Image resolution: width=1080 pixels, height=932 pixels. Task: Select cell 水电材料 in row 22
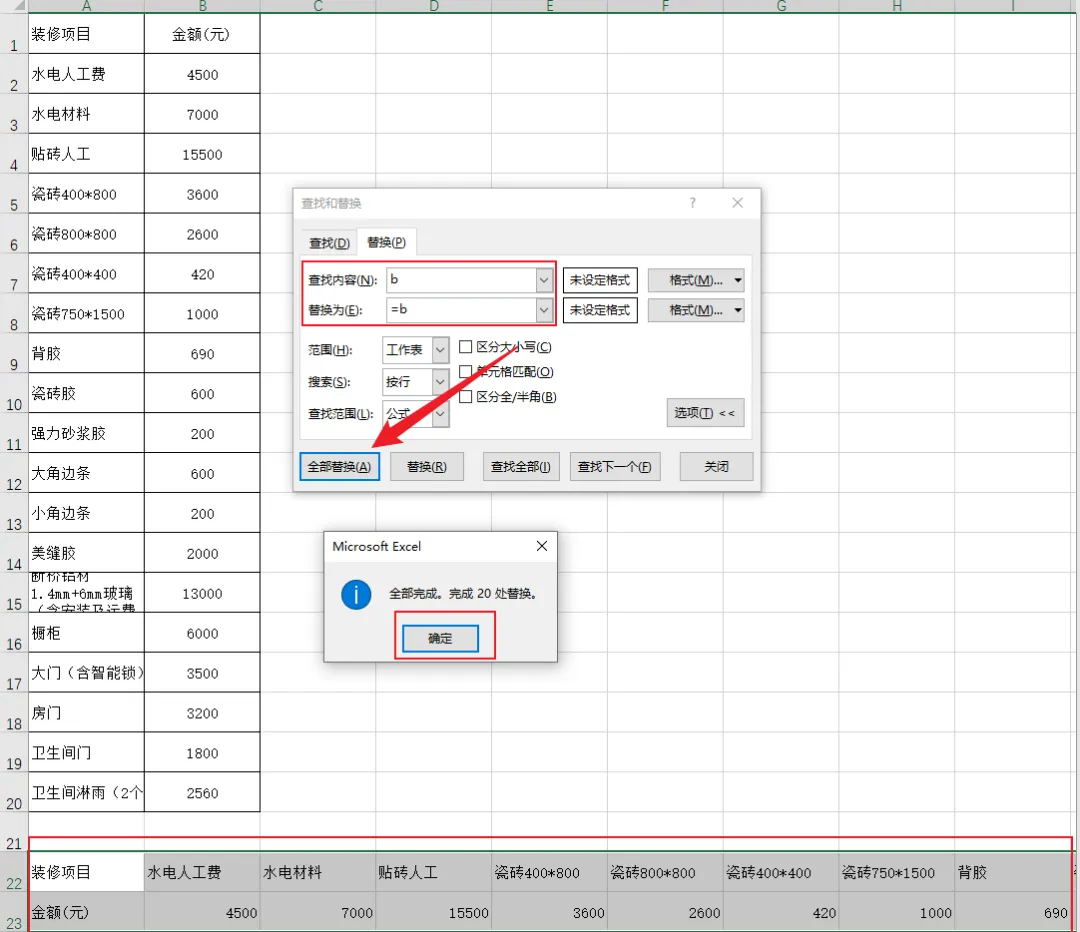(x=318, y=872)
